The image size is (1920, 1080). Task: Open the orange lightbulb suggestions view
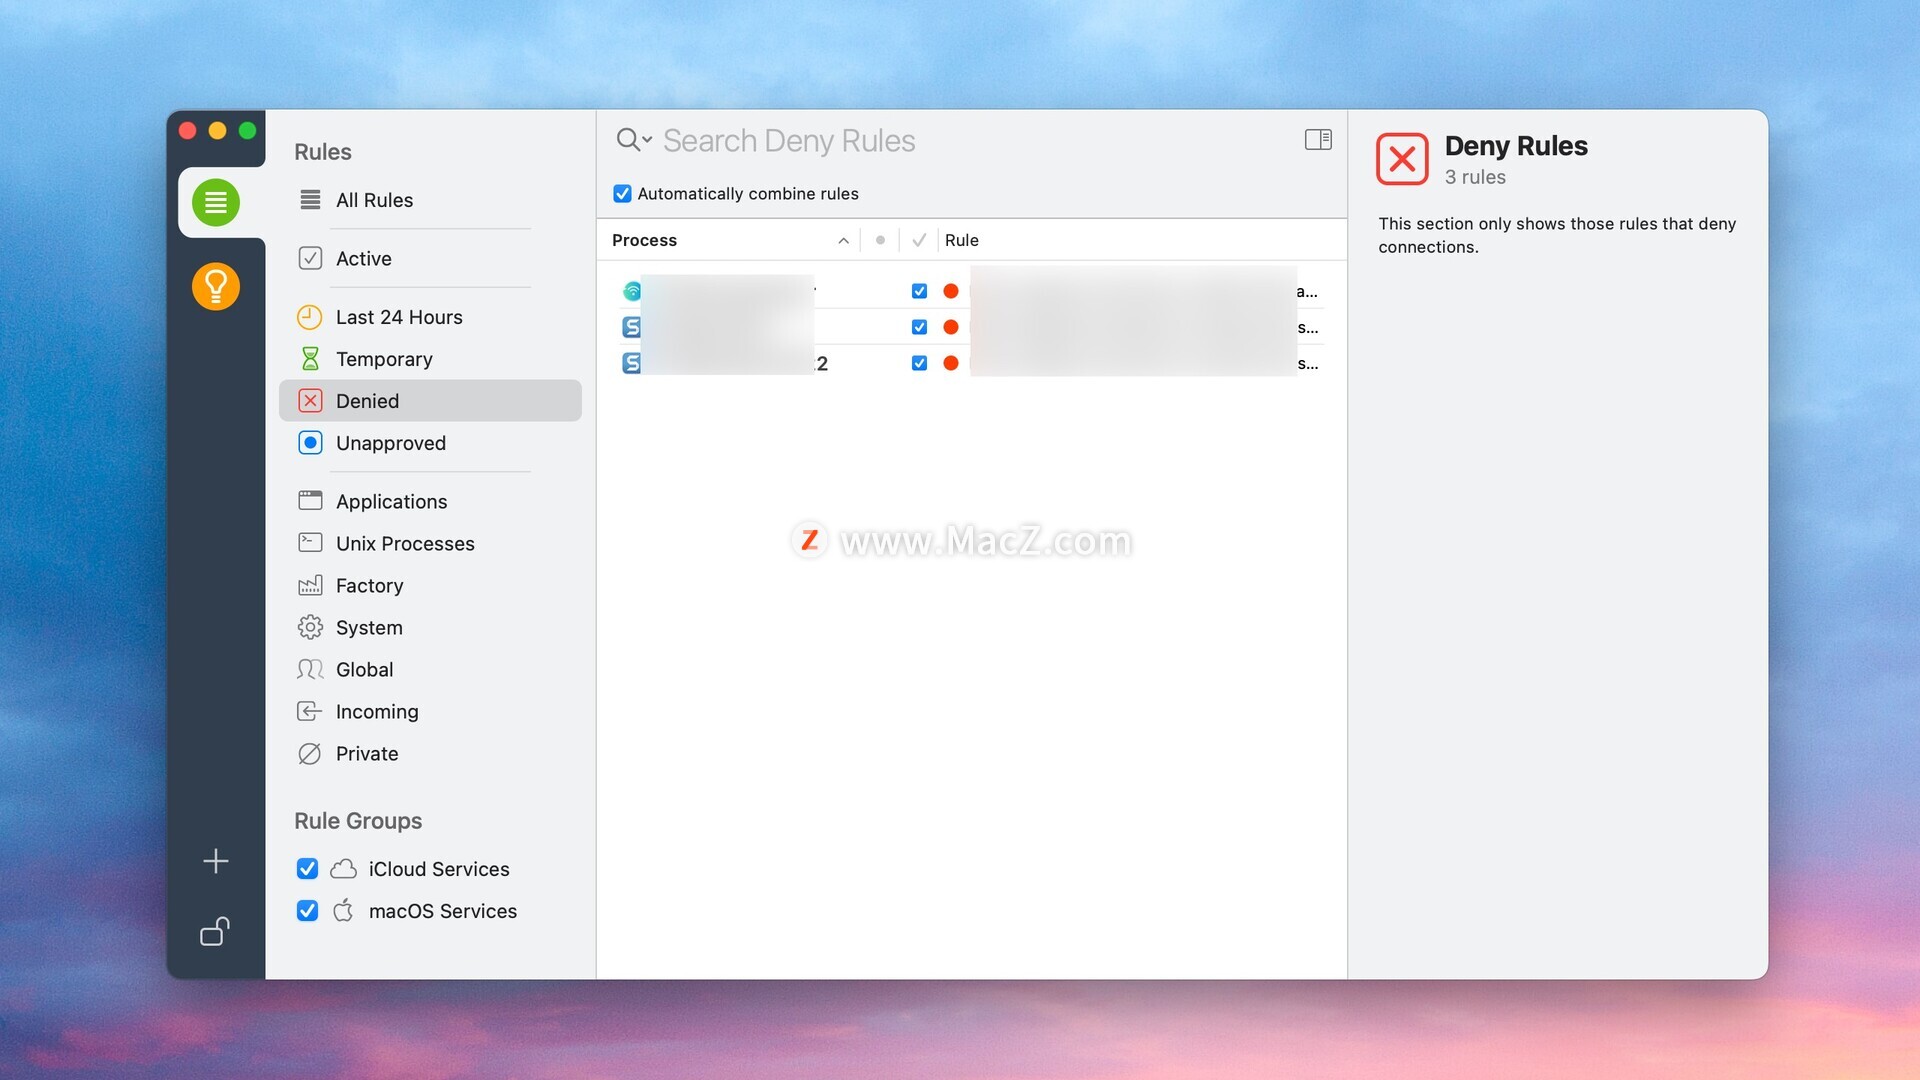(215, 287)
